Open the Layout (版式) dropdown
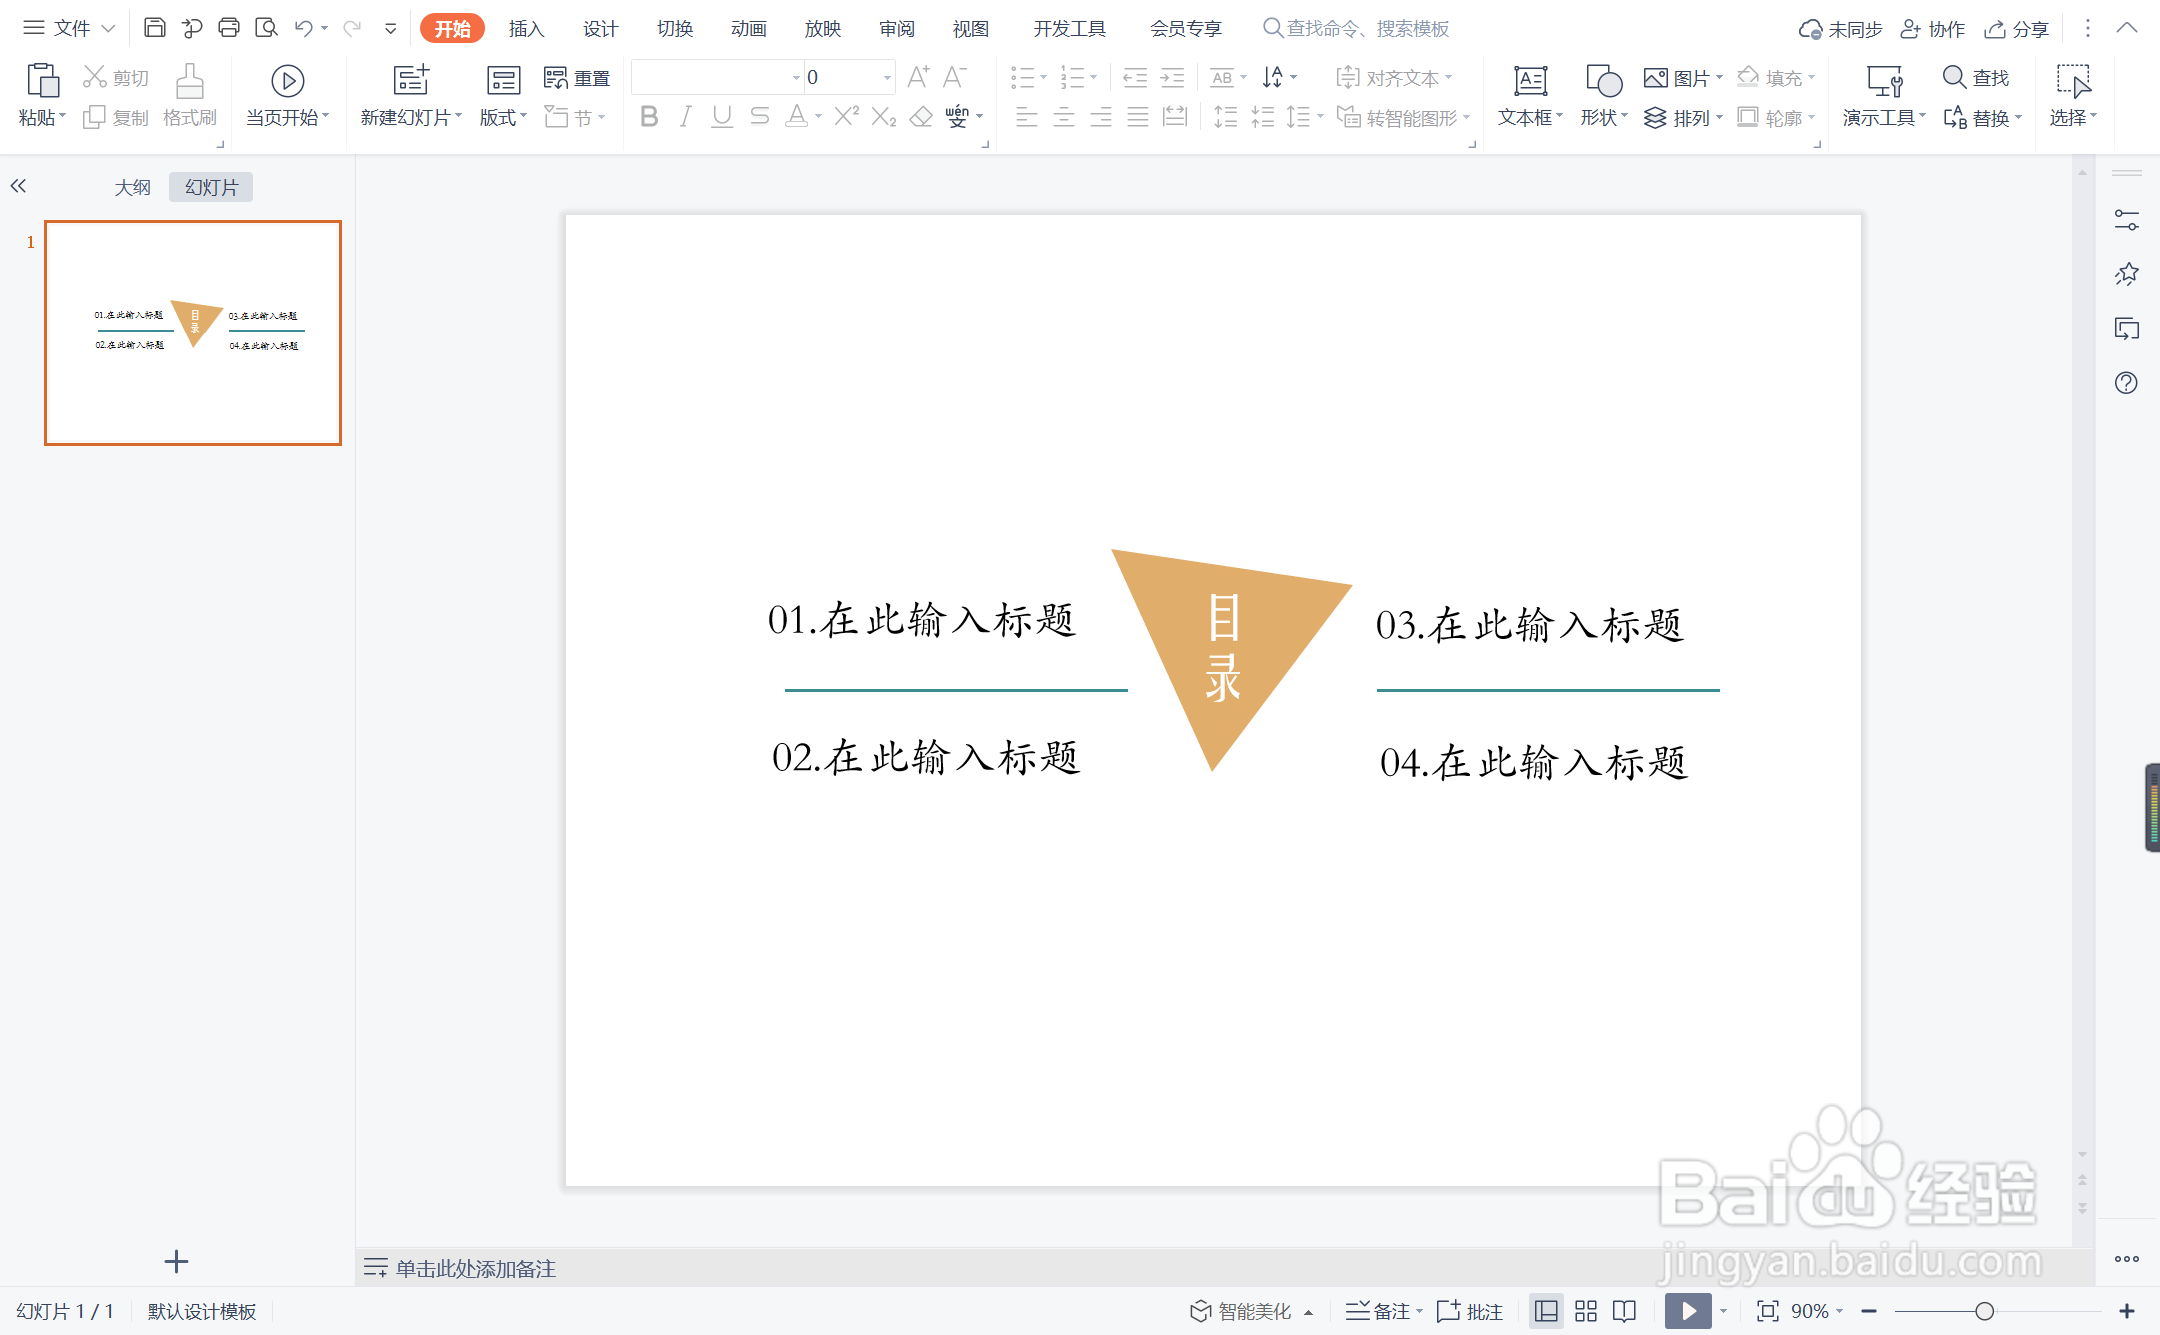 (x=503, y=118)
